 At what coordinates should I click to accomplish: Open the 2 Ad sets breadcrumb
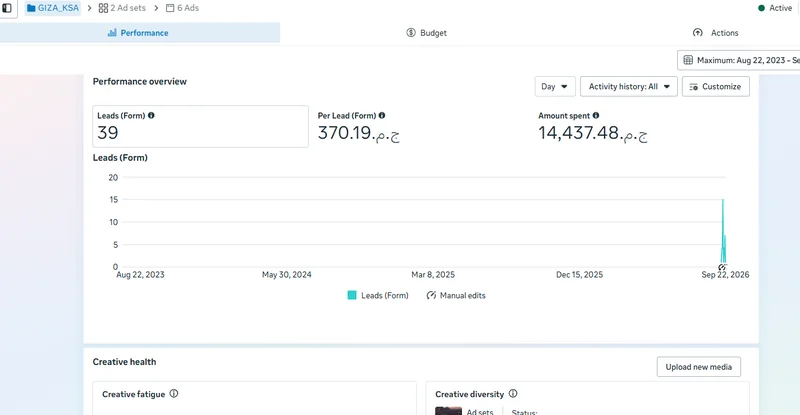(x=122, y=8)
